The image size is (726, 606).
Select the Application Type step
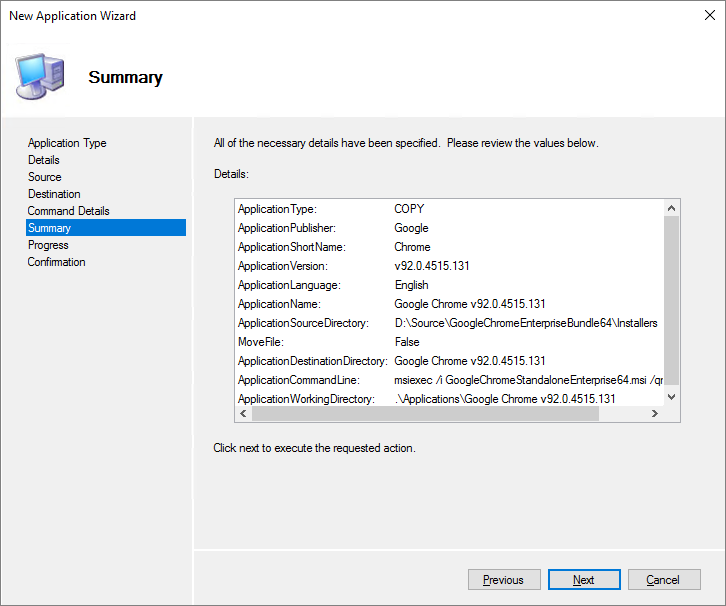click(67, 143)
